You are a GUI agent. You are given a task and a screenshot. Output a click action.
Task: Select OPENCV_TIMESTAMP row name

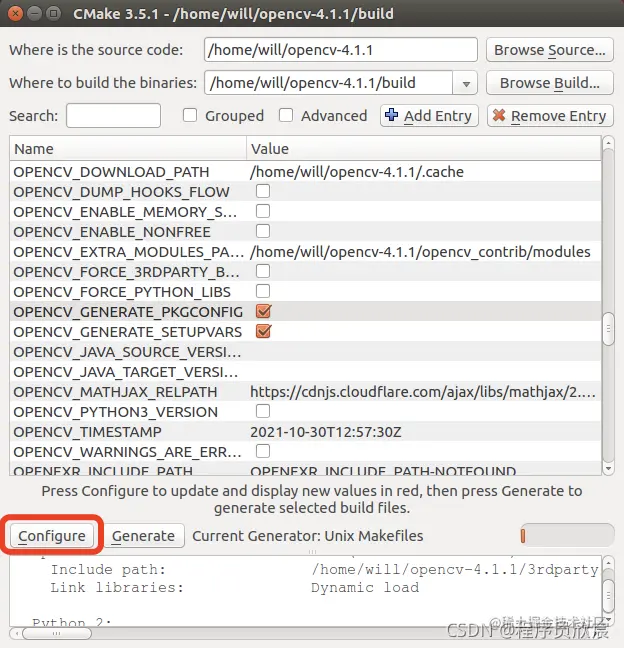click(87, 432)
